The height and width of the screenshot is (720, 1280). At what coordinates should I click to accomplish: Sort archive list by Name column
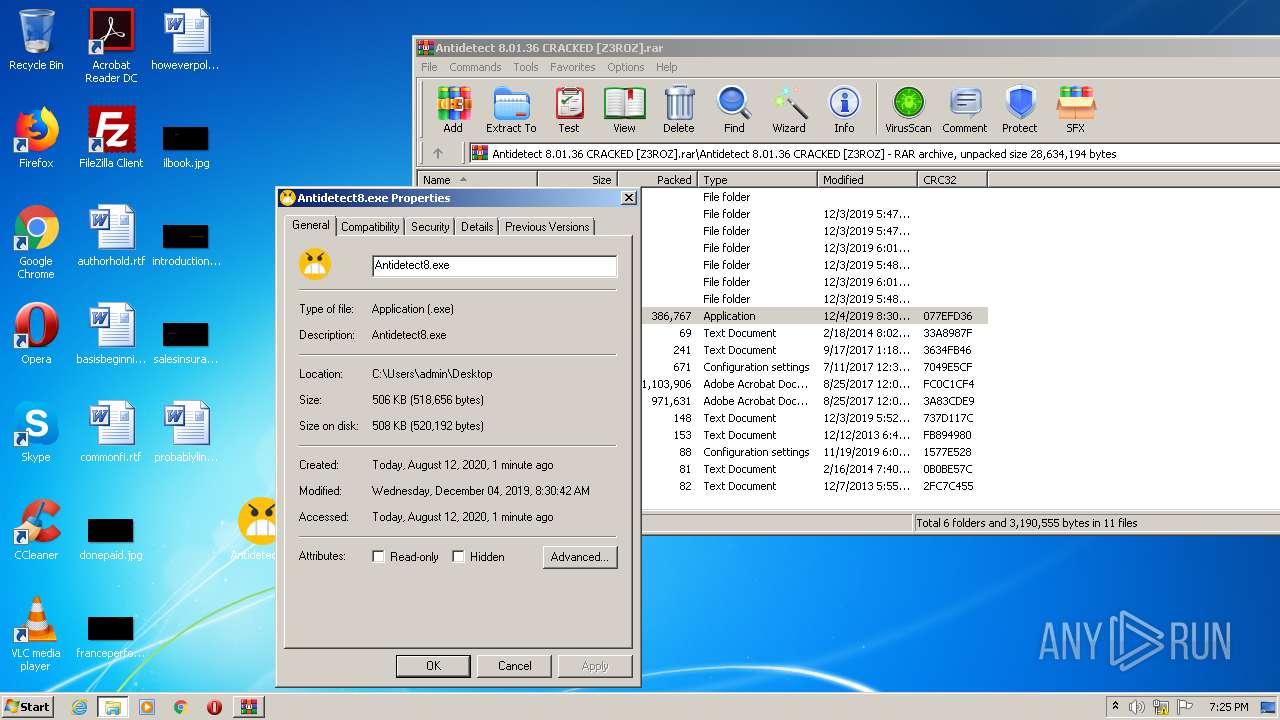click(x=477, y=180)
